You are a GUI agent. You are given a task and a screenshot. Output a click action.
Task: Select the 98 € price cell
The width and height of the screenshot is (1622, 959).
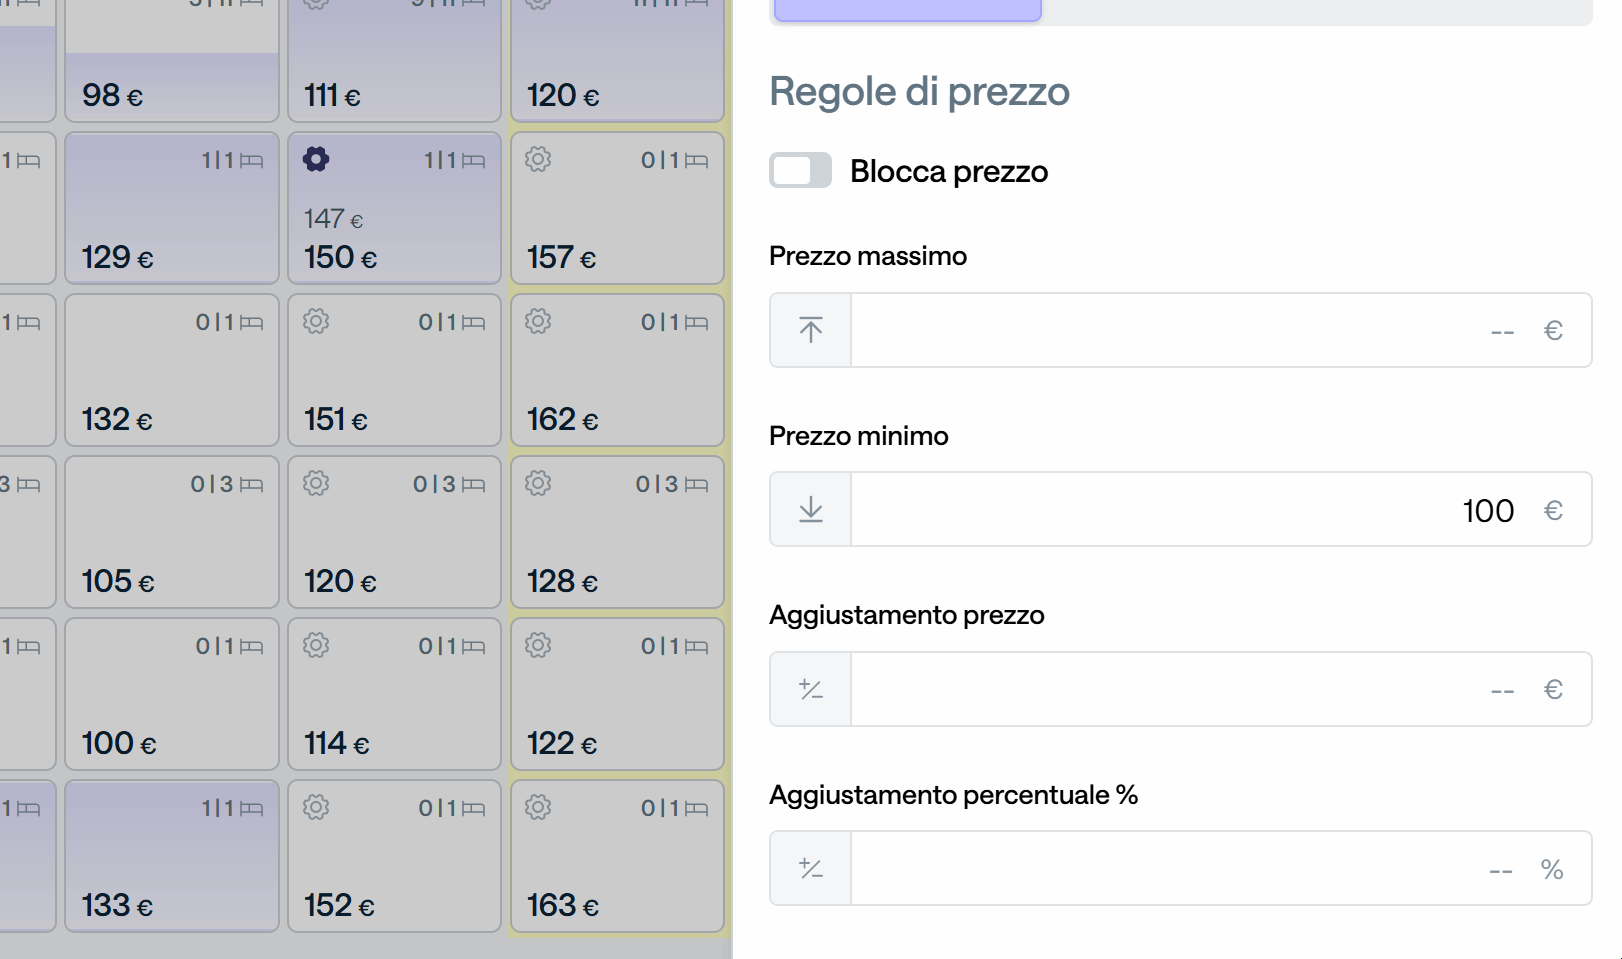pos(172,61)
